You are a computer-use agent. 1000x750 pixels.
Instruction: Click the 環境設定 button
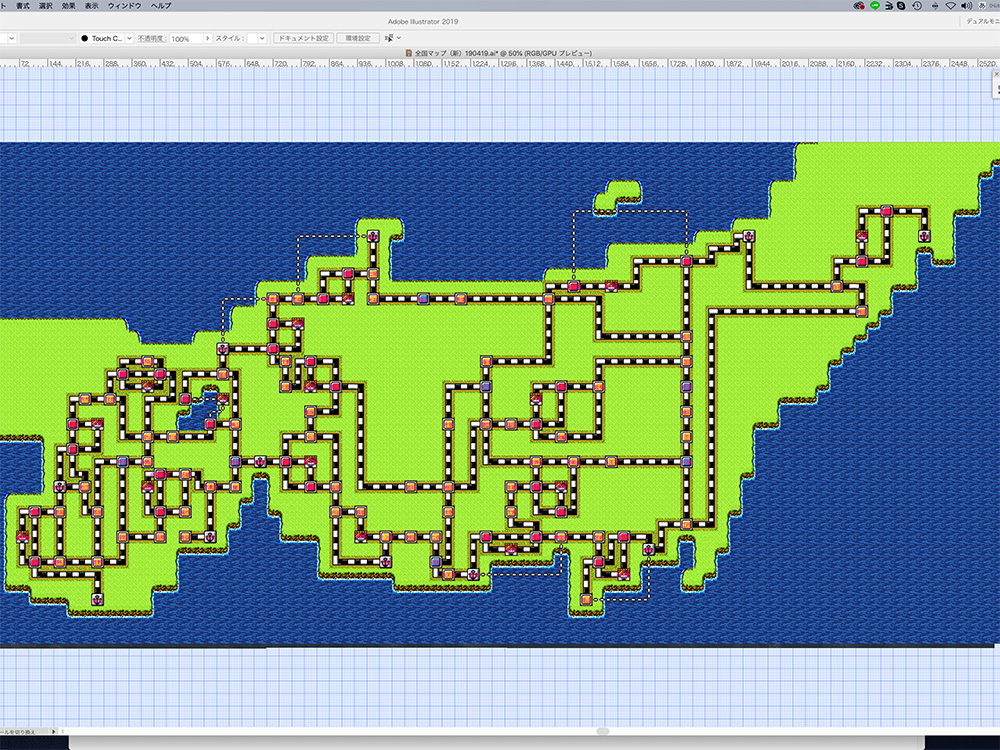point(357,38)
